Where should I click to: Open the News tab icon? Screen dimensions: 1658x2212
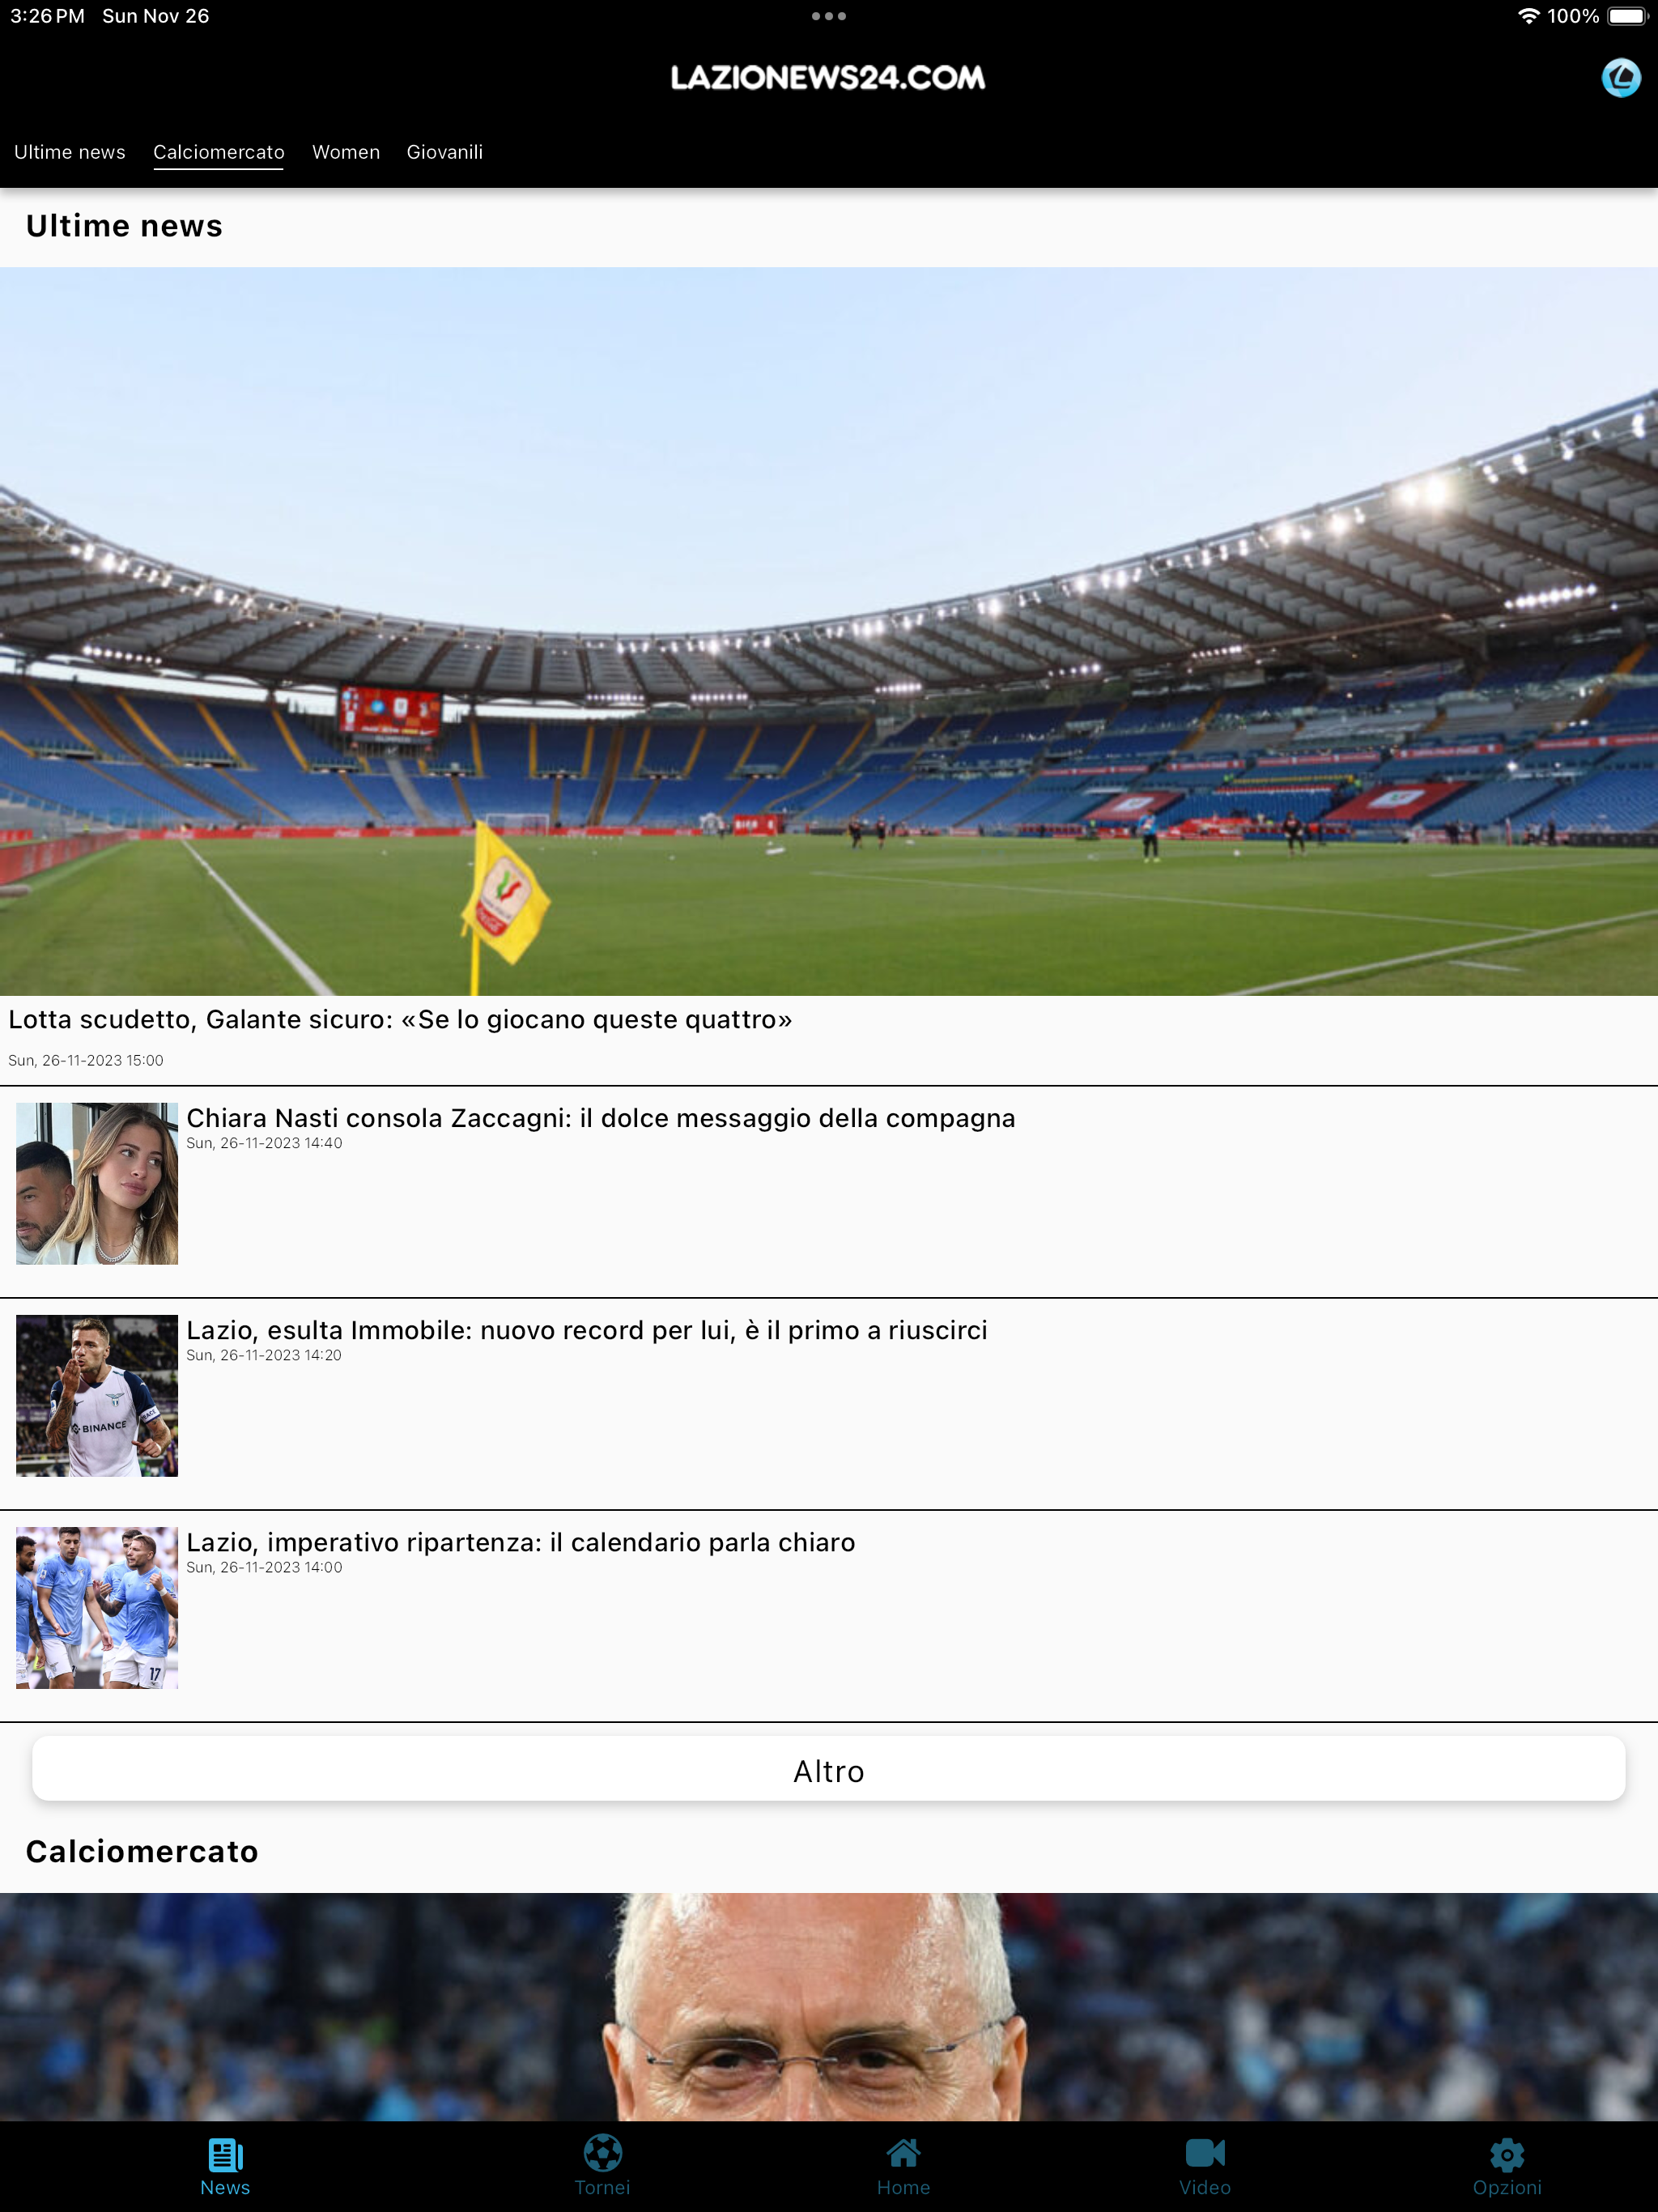click(225, 2155)
